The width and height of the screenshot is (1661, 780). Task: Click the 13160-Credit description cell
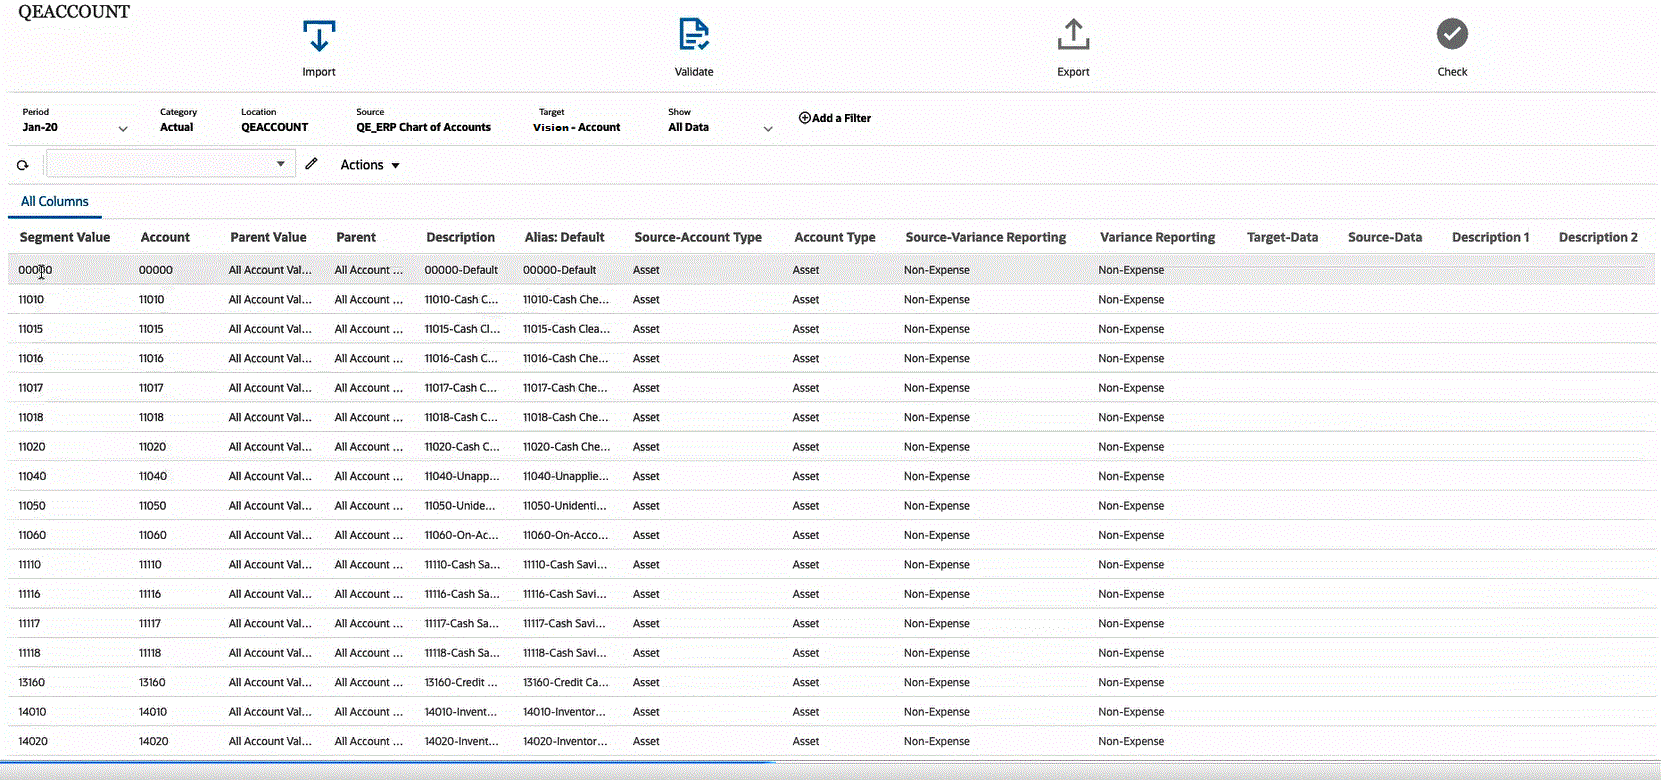461,682
